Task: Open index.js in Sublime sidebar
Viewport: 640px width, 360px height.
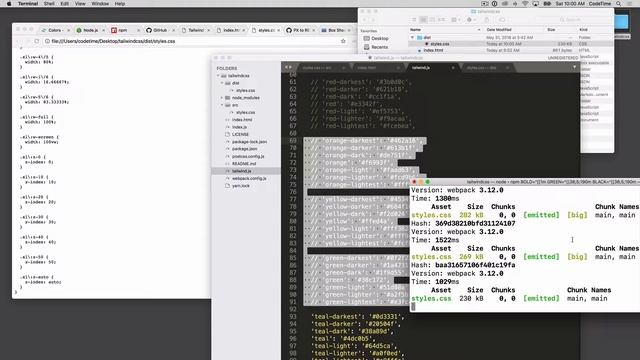Action: [x=239, y=127]
